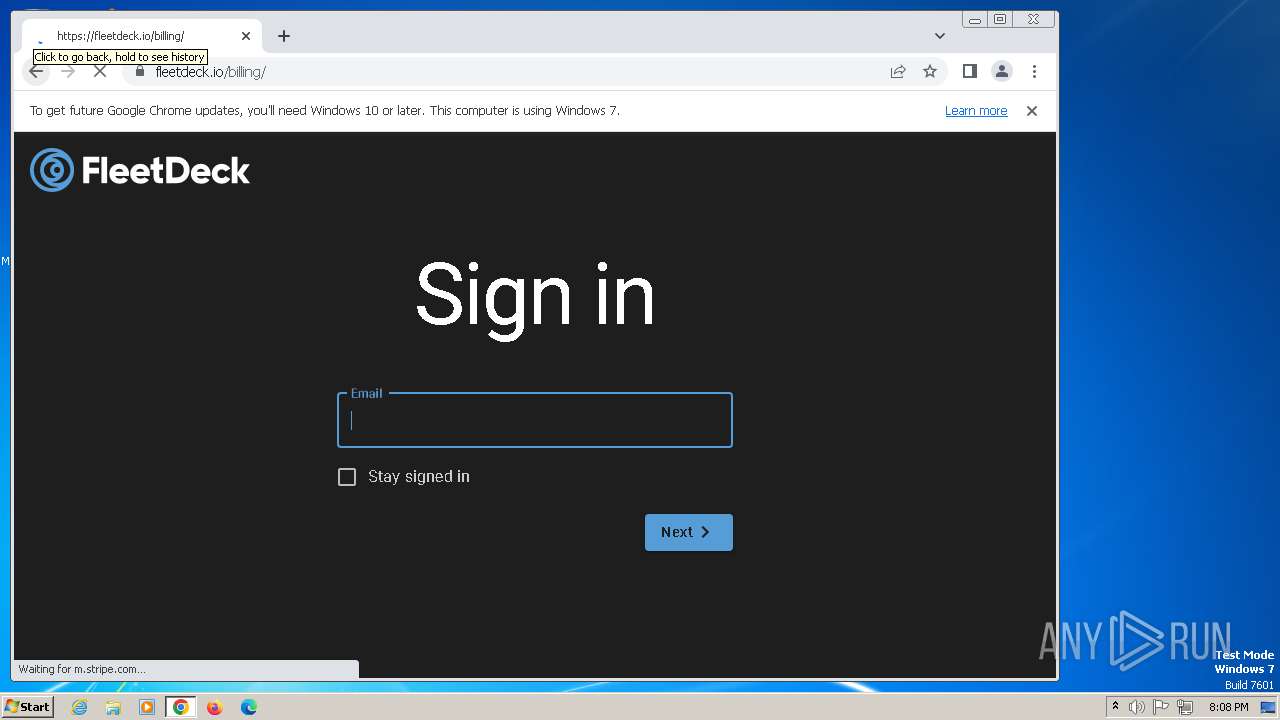
Task: Launch Microsoft Edge from the taskbar
Action: tap(249, 707)
